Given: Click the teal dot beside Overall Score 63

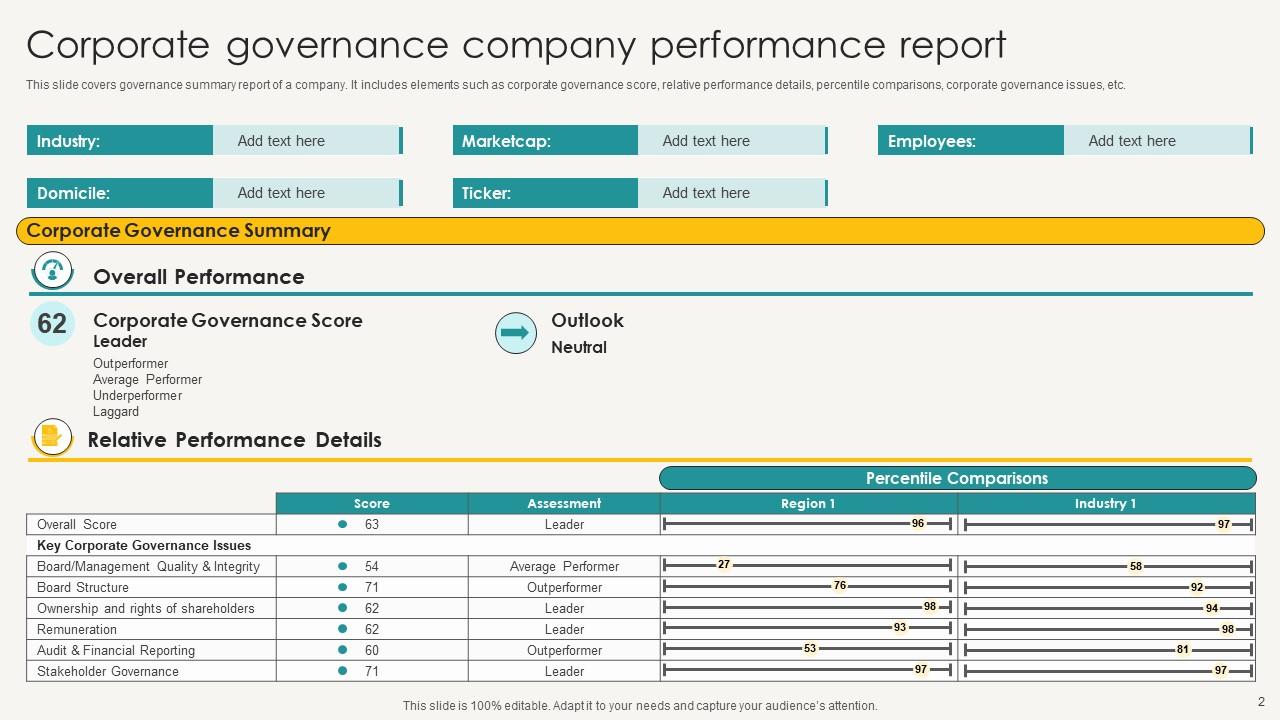Looking at the screenshot, I should (342, 523).
